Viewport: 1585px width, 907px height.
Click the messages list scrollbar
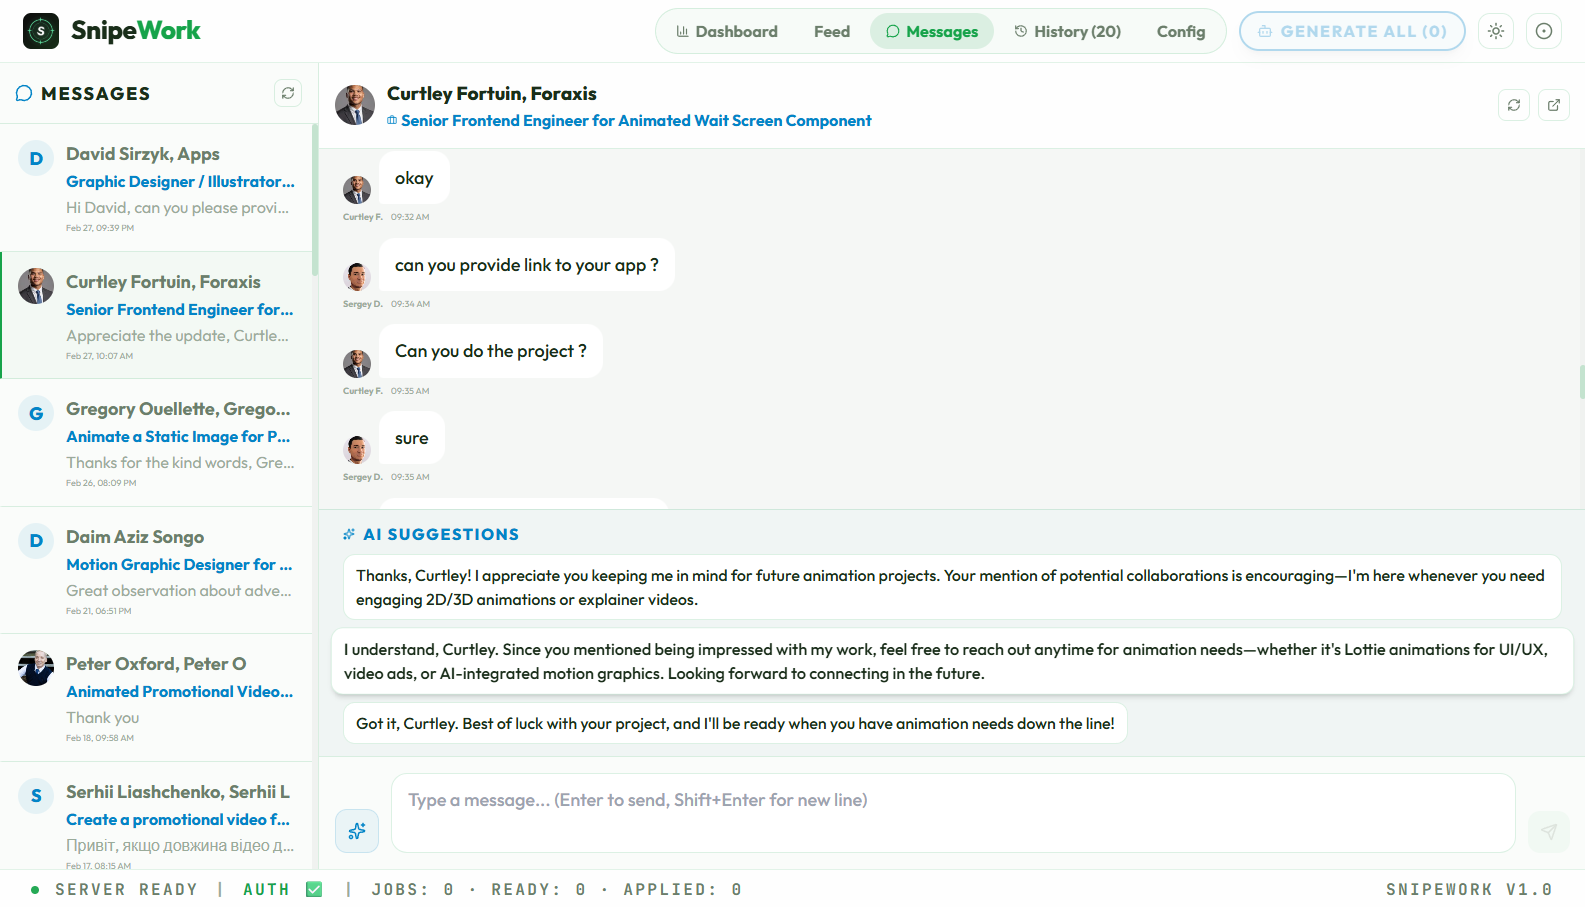(314, 200)
